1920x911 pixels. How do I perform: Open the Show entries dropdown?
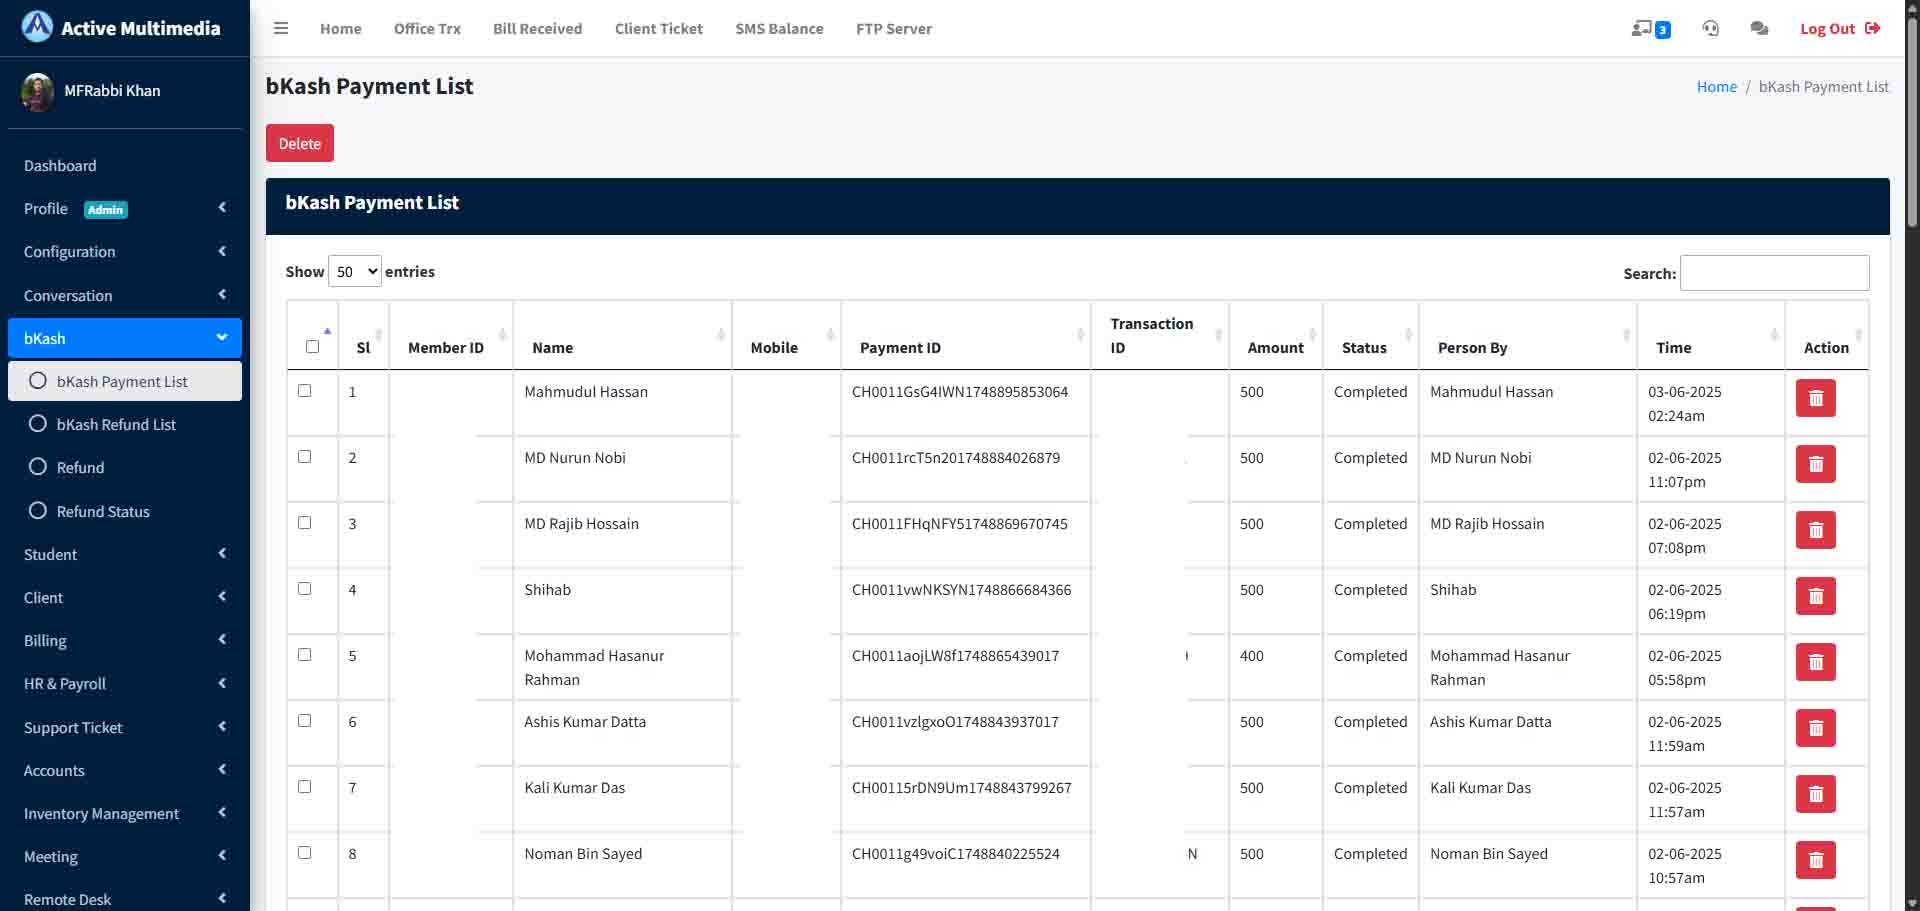(355, 272)
